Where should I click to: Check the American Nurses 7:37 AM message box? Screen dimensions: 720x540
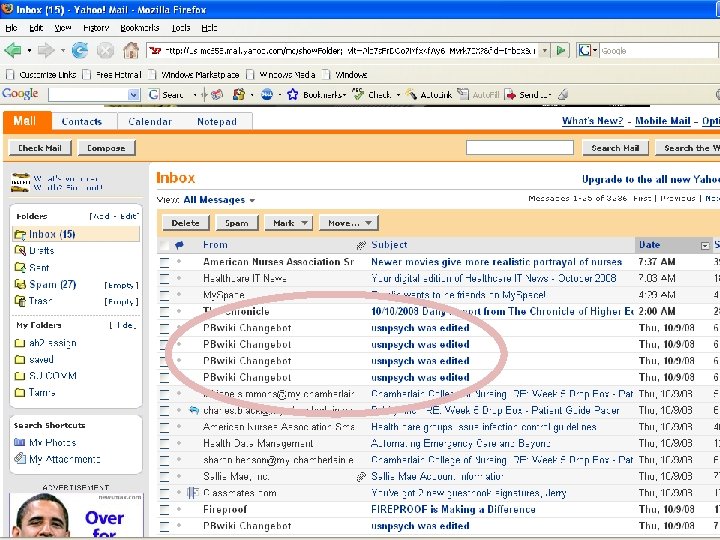click(164, 262)
